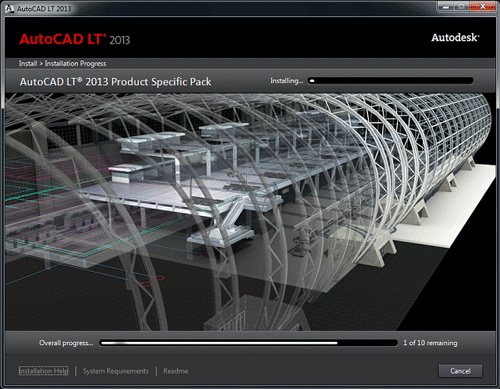
Task: Click the AutoCAD title bar icon
Action: 9,8
